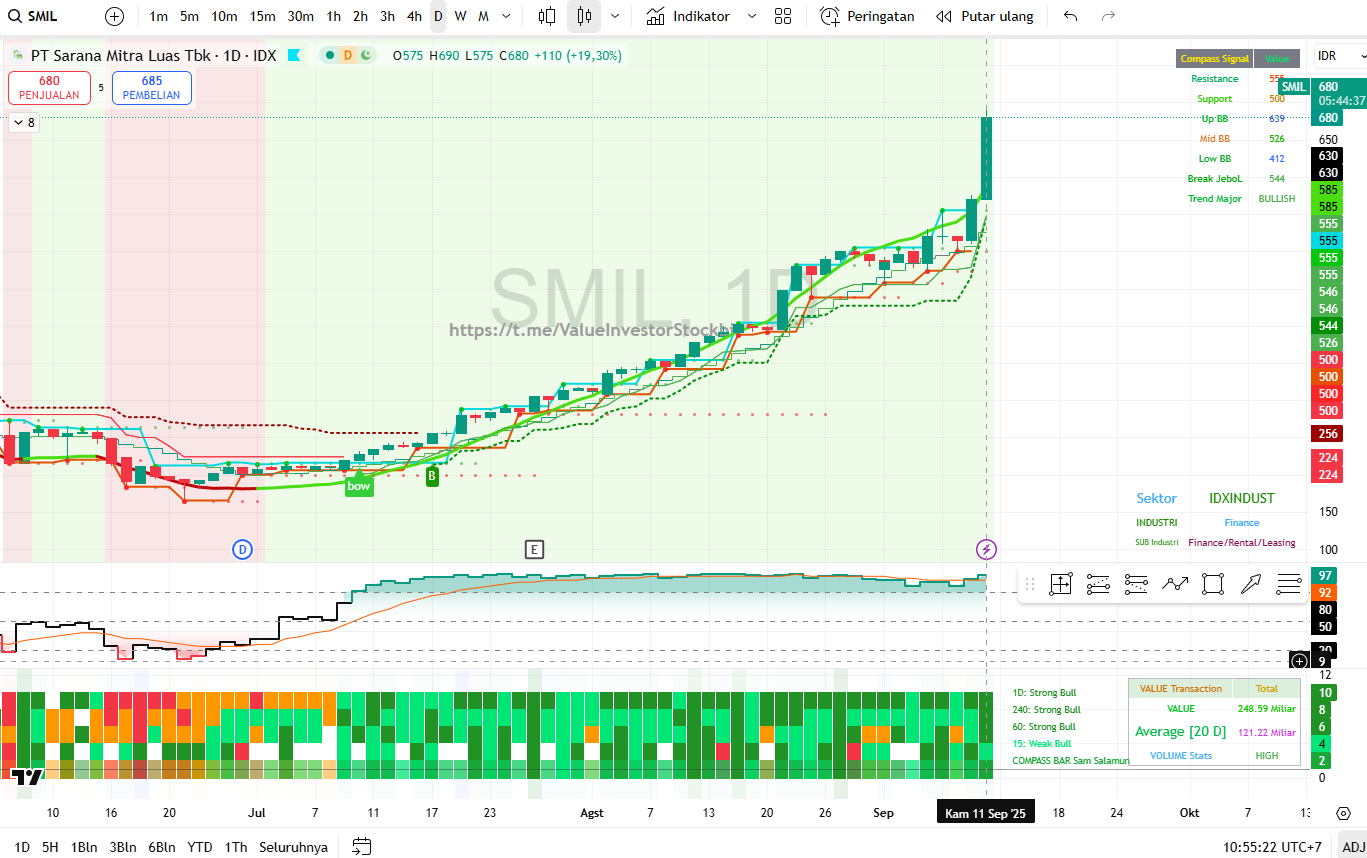
Task: Select the candlestick chart style icon
Action: coord(584,16)
